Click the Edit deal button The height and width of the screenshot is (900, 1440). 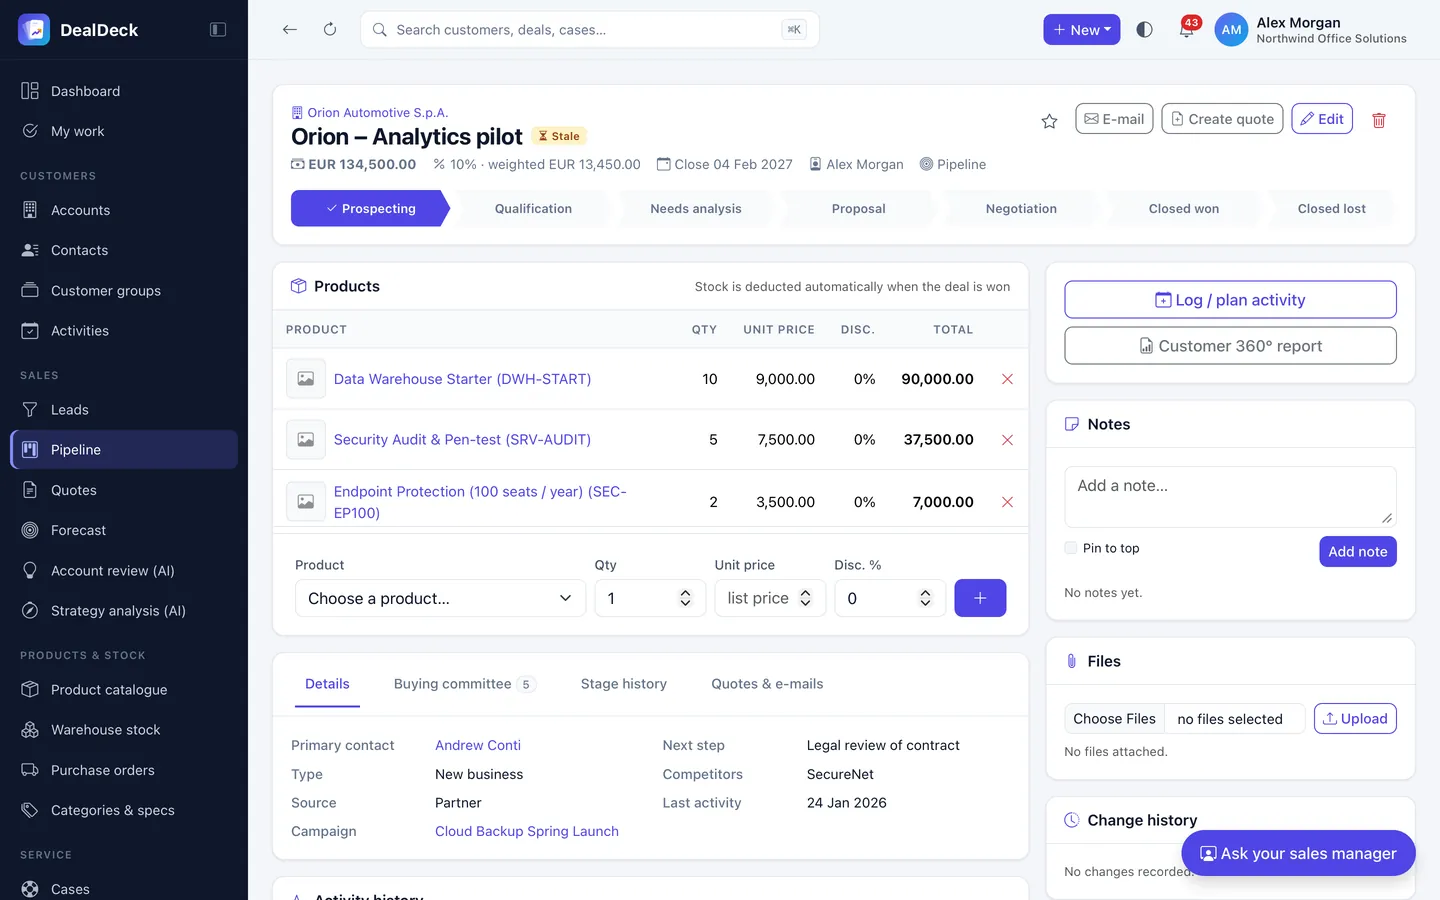[x=1322, y=119]
